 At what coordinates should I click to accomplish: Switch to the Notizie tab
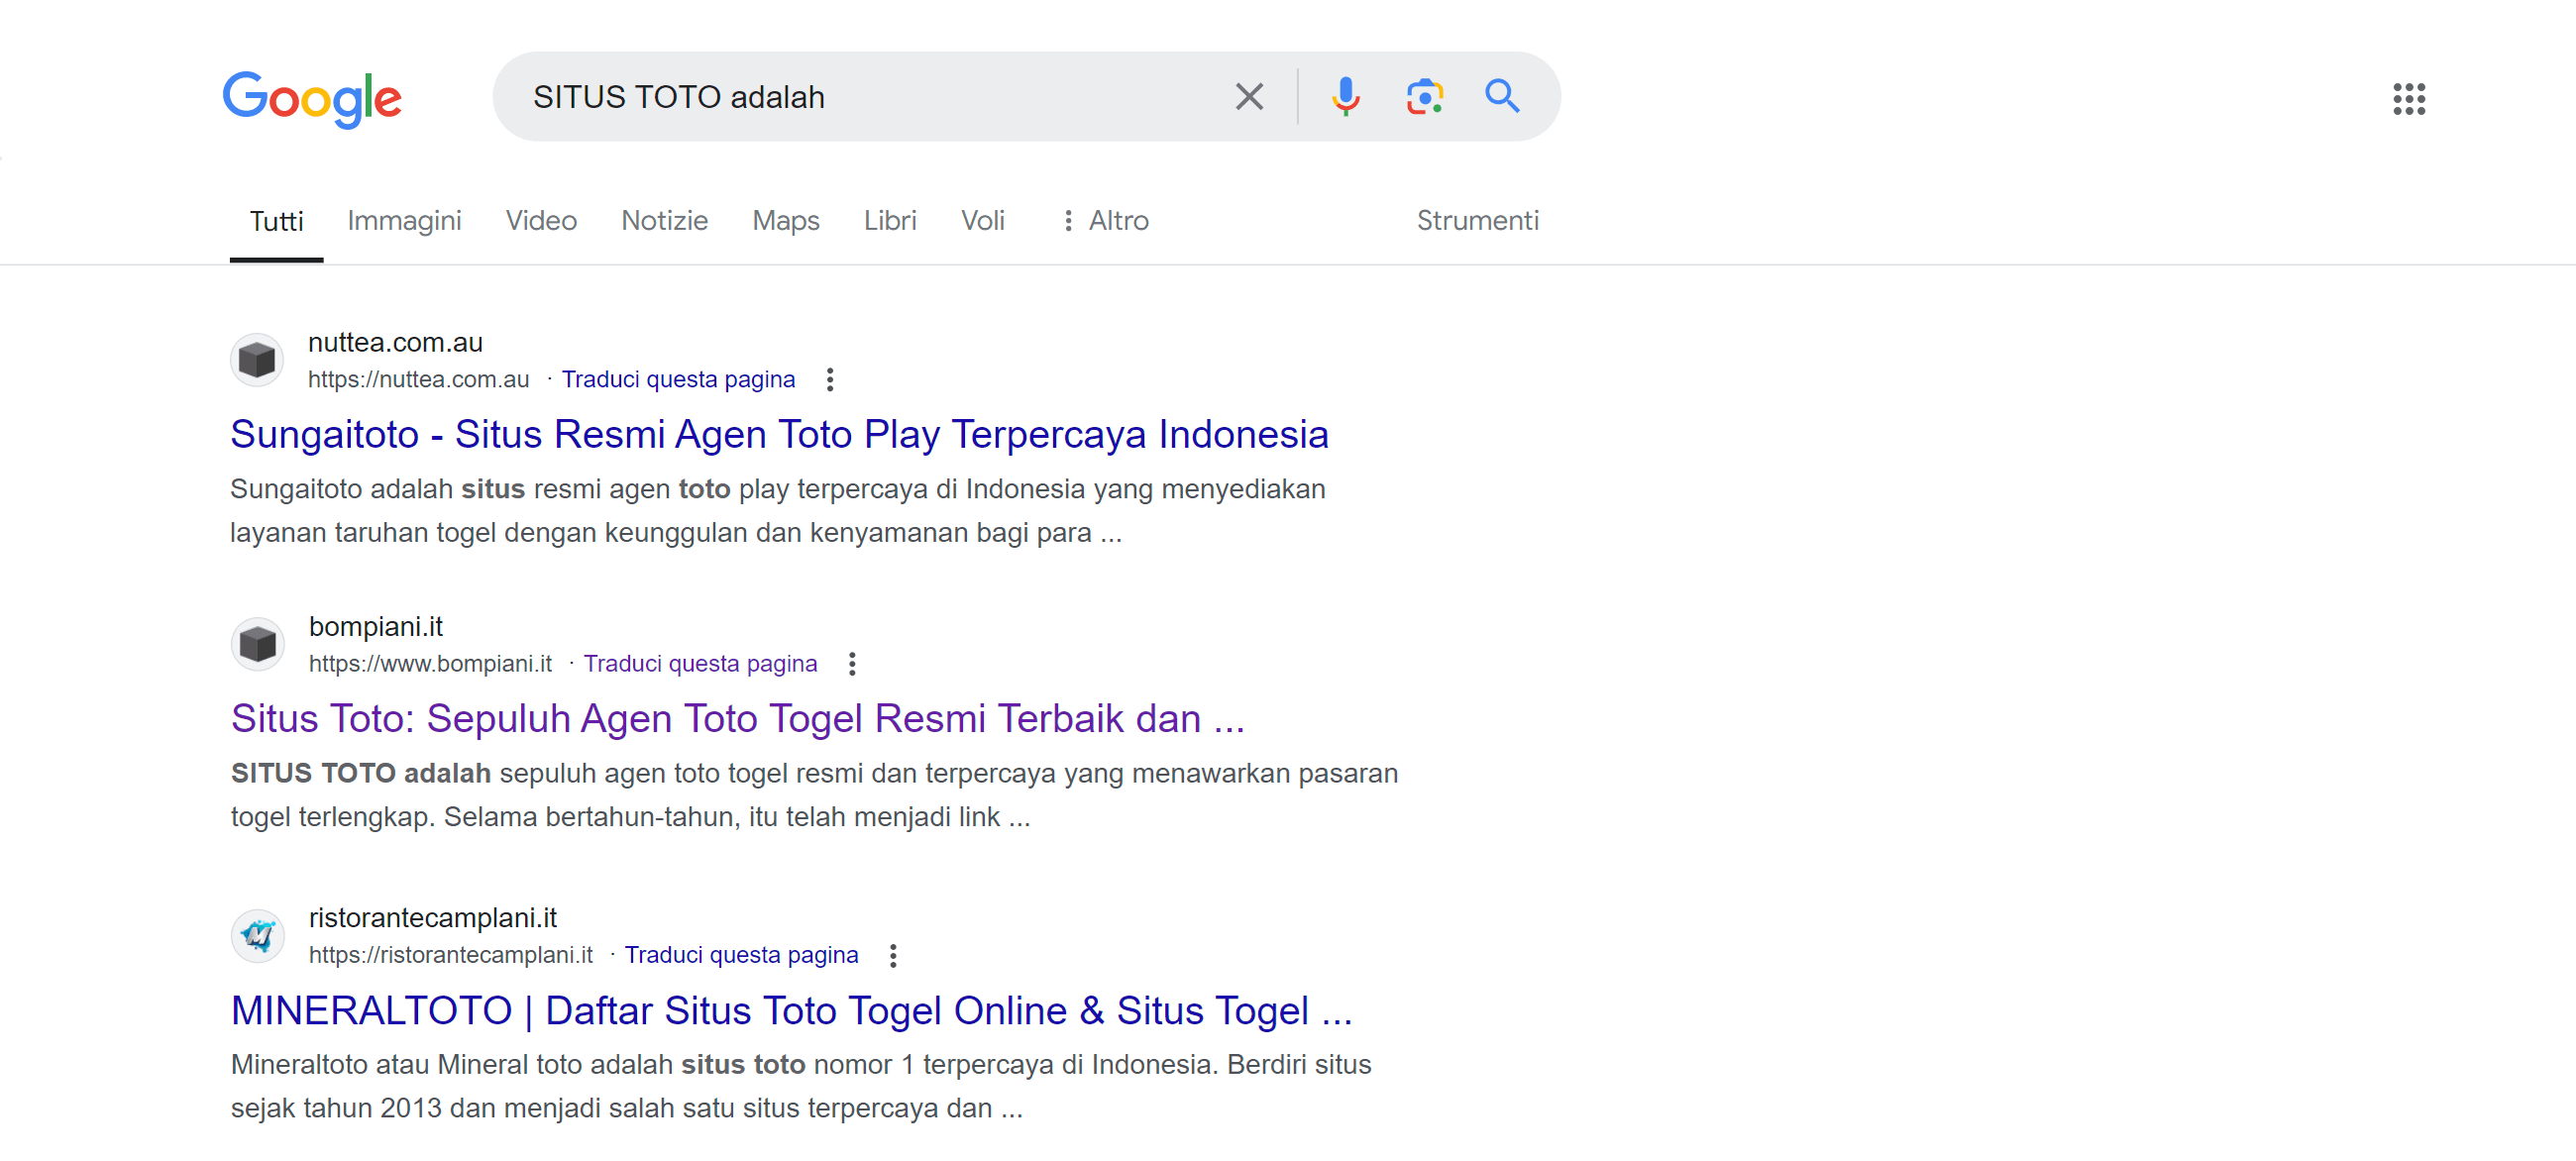coord(664,221)
